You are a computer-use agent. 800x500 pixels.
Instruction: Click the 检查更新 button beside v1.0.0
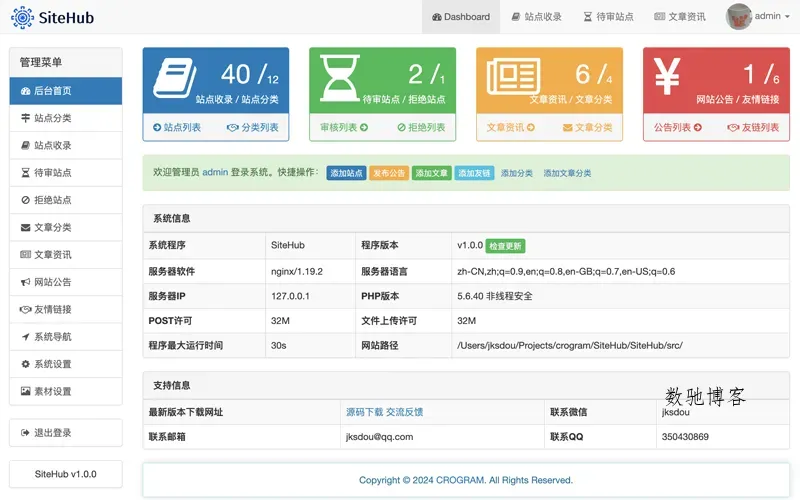tap(505, 246)
